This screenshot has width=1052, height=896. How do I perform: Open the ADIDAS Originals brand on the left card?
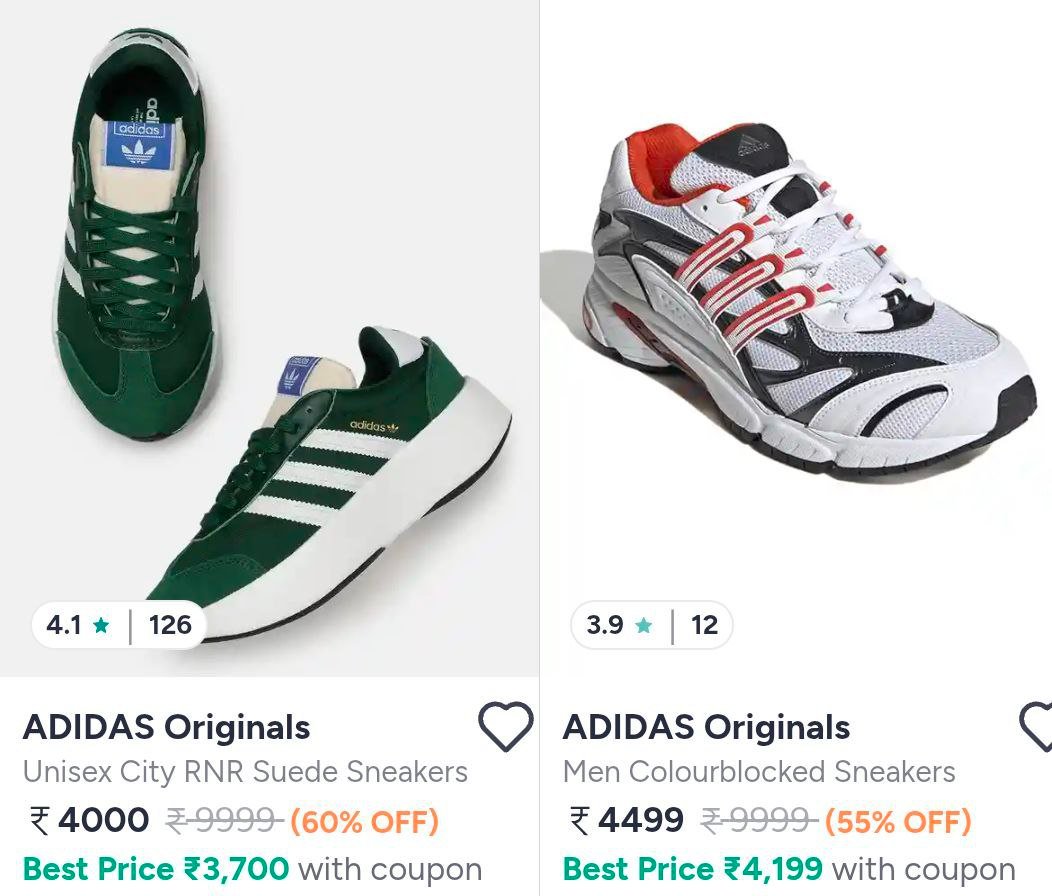point(167,727)
